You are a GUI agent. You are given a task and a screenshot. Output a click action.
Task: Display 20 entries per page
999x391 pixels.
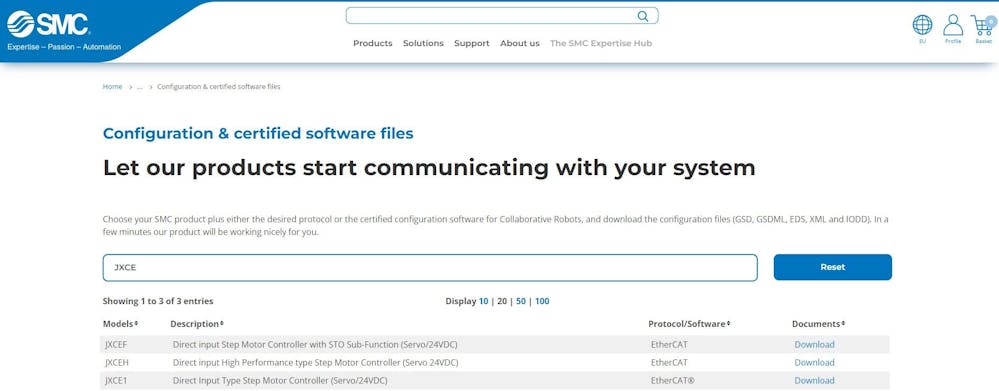pos(502,301)
